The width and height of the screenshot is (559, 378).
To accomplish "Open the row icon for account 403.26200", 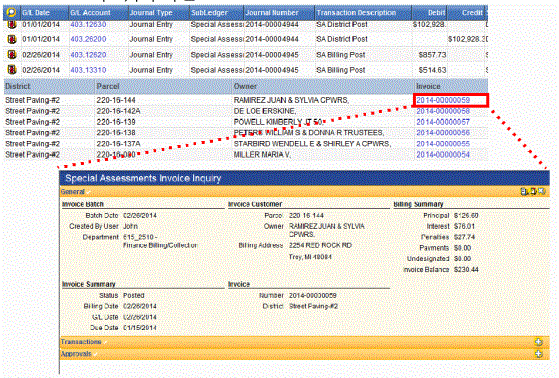I will (x=12, y=39).
